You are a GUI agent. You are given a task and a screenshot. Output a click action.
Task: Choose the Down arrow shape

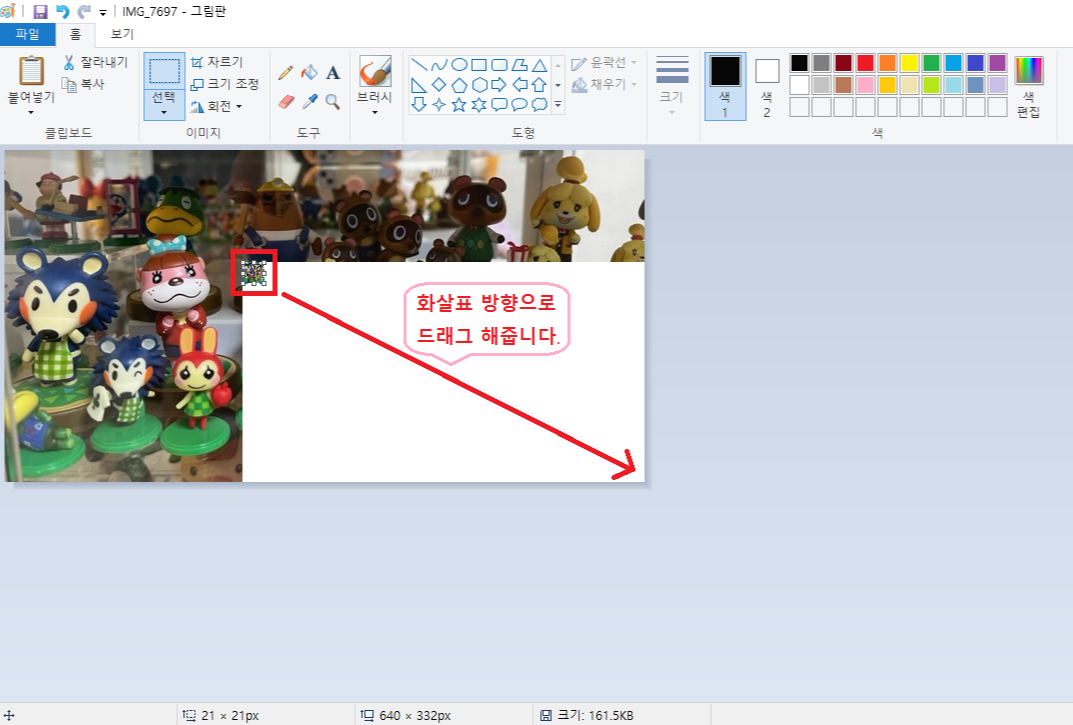(x=419, y=105)
